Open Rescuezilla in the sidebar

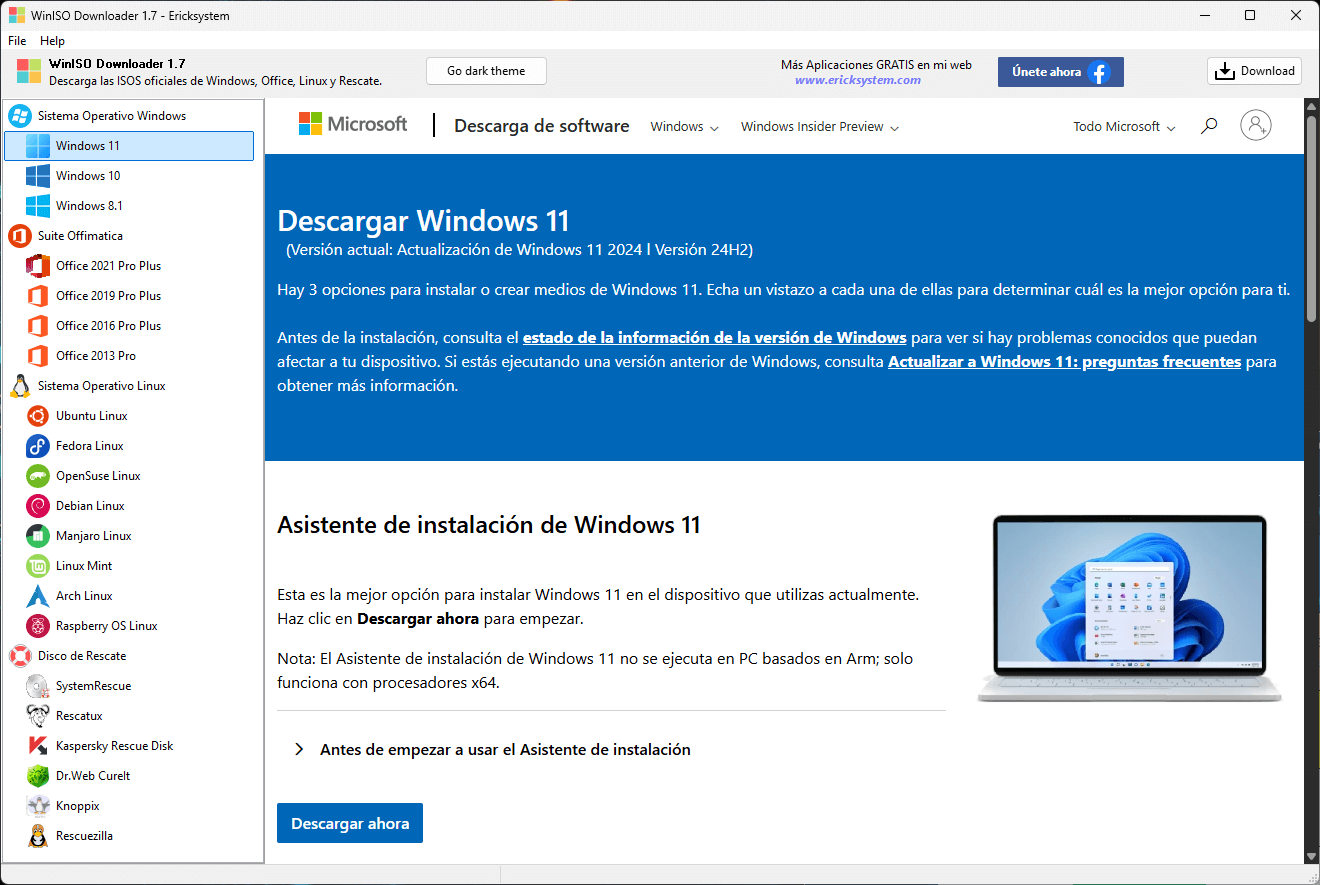pyautogui.click(x=95, y=835)
